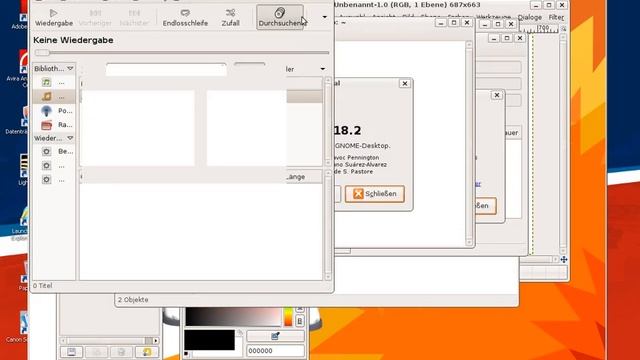
Task: Click the '0 Titel' status bar text
Action: (x=42, y=286)
